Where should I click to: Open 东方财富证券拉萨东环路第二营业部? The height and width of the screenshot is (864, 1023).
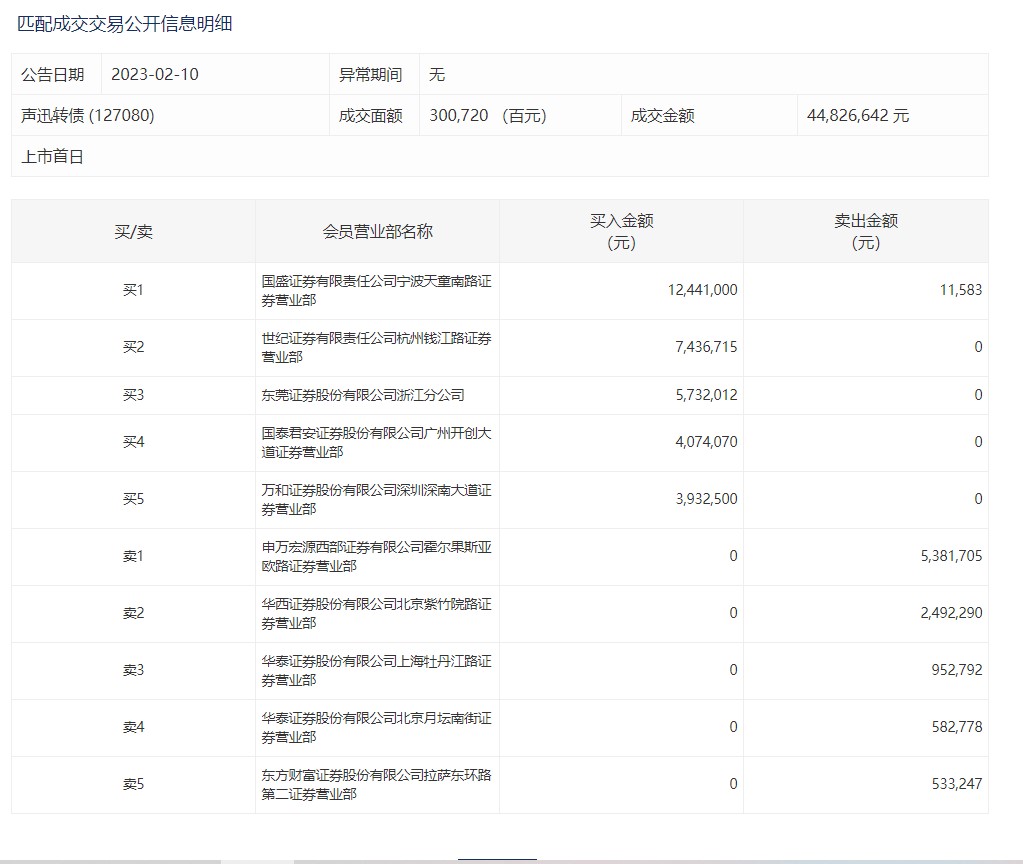point(376,785)
